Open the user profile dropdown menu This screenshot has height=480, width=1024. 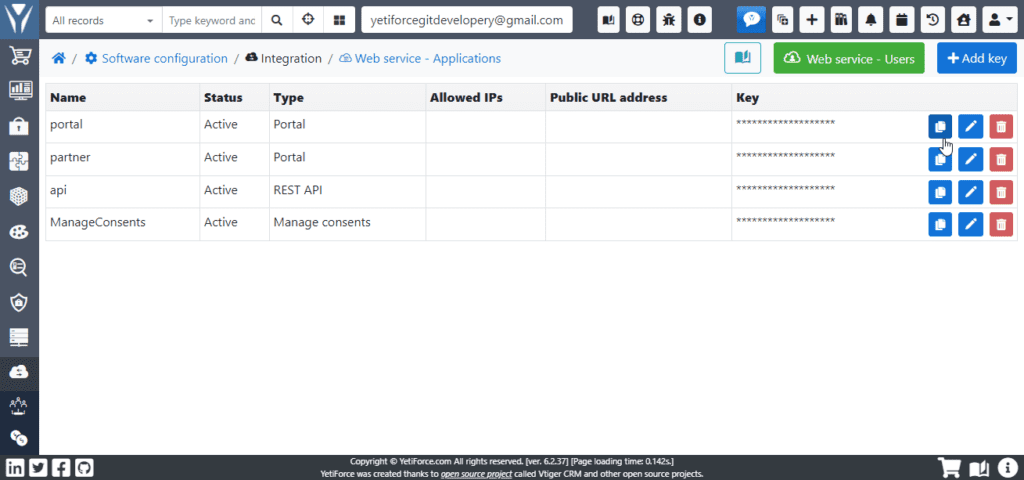pyautogui.click(x=998, y=19)
